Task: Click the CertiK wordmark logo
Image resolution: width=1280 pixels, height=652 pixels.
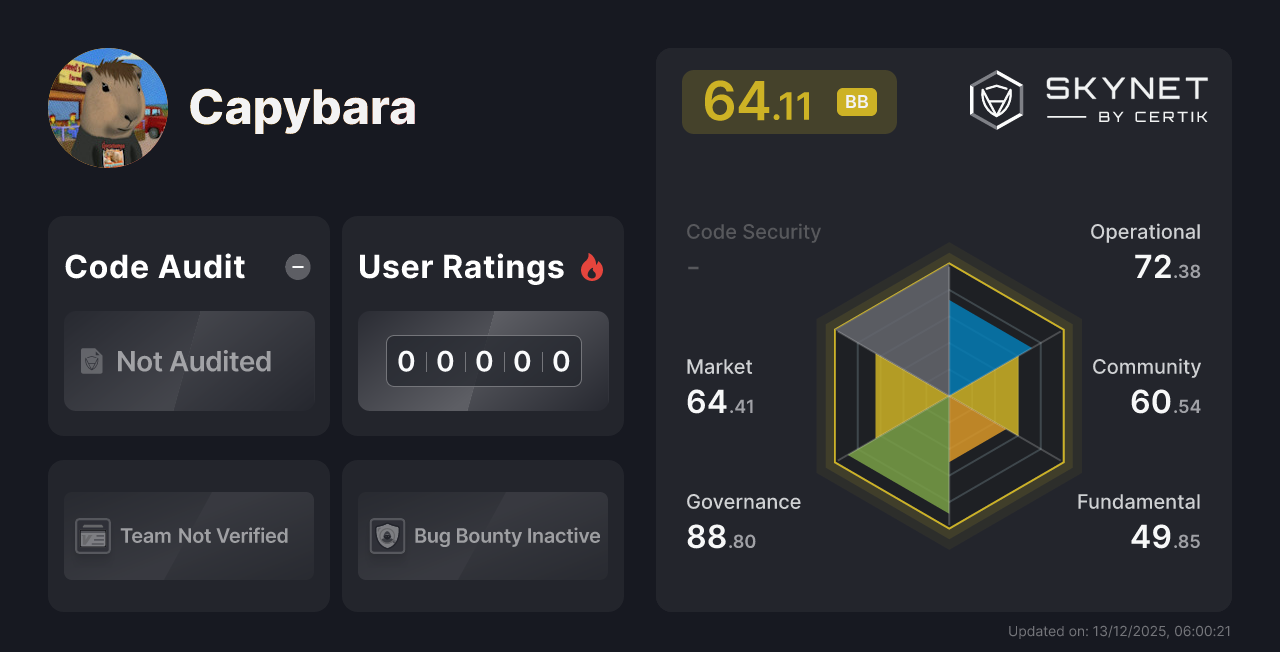Action: (x=1125, y=98)
